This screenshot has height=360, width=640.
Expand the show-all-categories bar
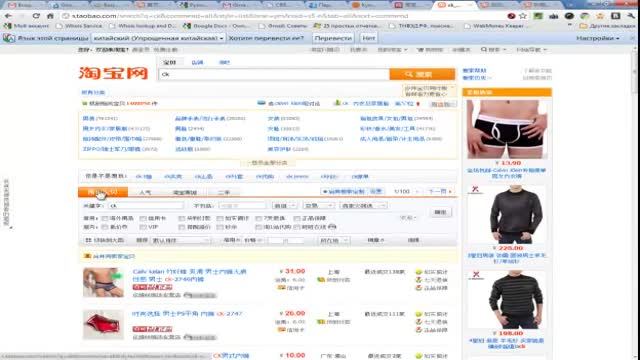tap(268, 163)
